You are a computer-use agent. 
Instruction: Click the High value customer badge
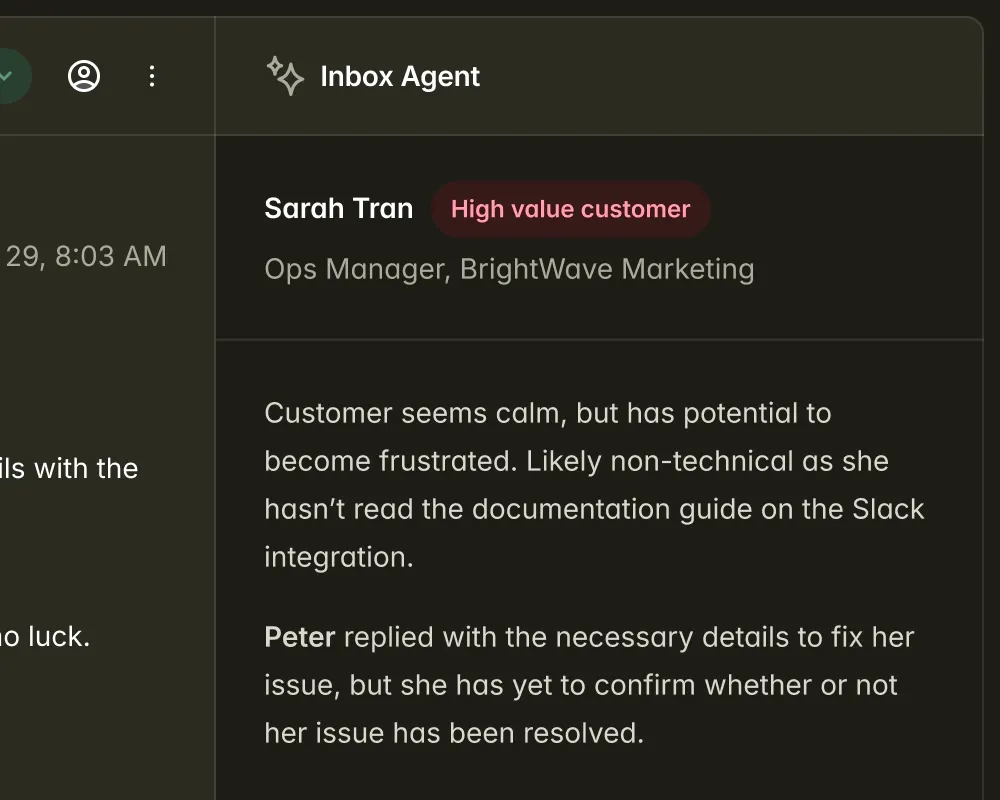click(x=570, y=209)
